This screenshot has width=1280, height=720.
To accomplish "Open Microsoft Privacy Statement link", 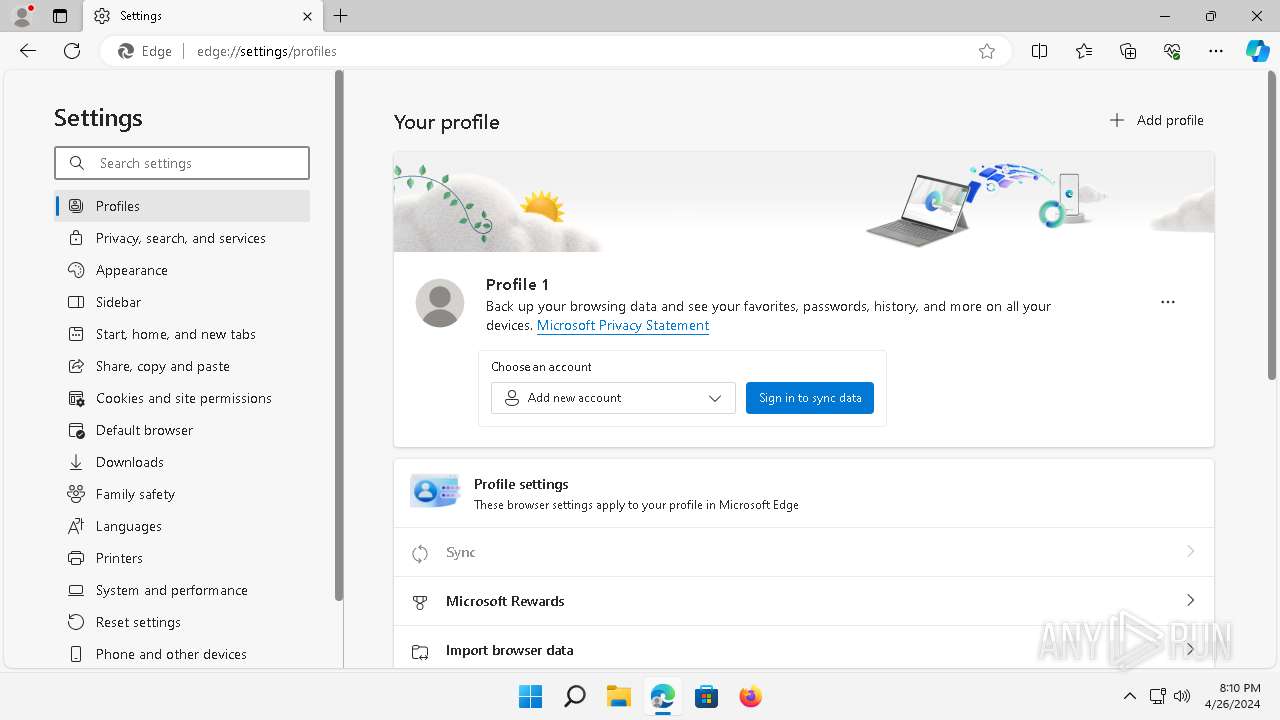I will coord(623,326).
